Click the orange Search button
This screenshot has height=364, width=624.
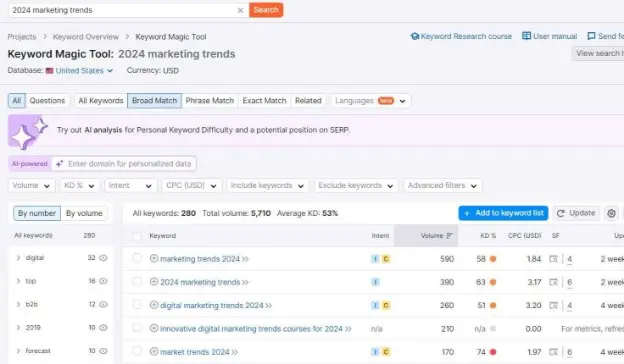tap(266, 10)
